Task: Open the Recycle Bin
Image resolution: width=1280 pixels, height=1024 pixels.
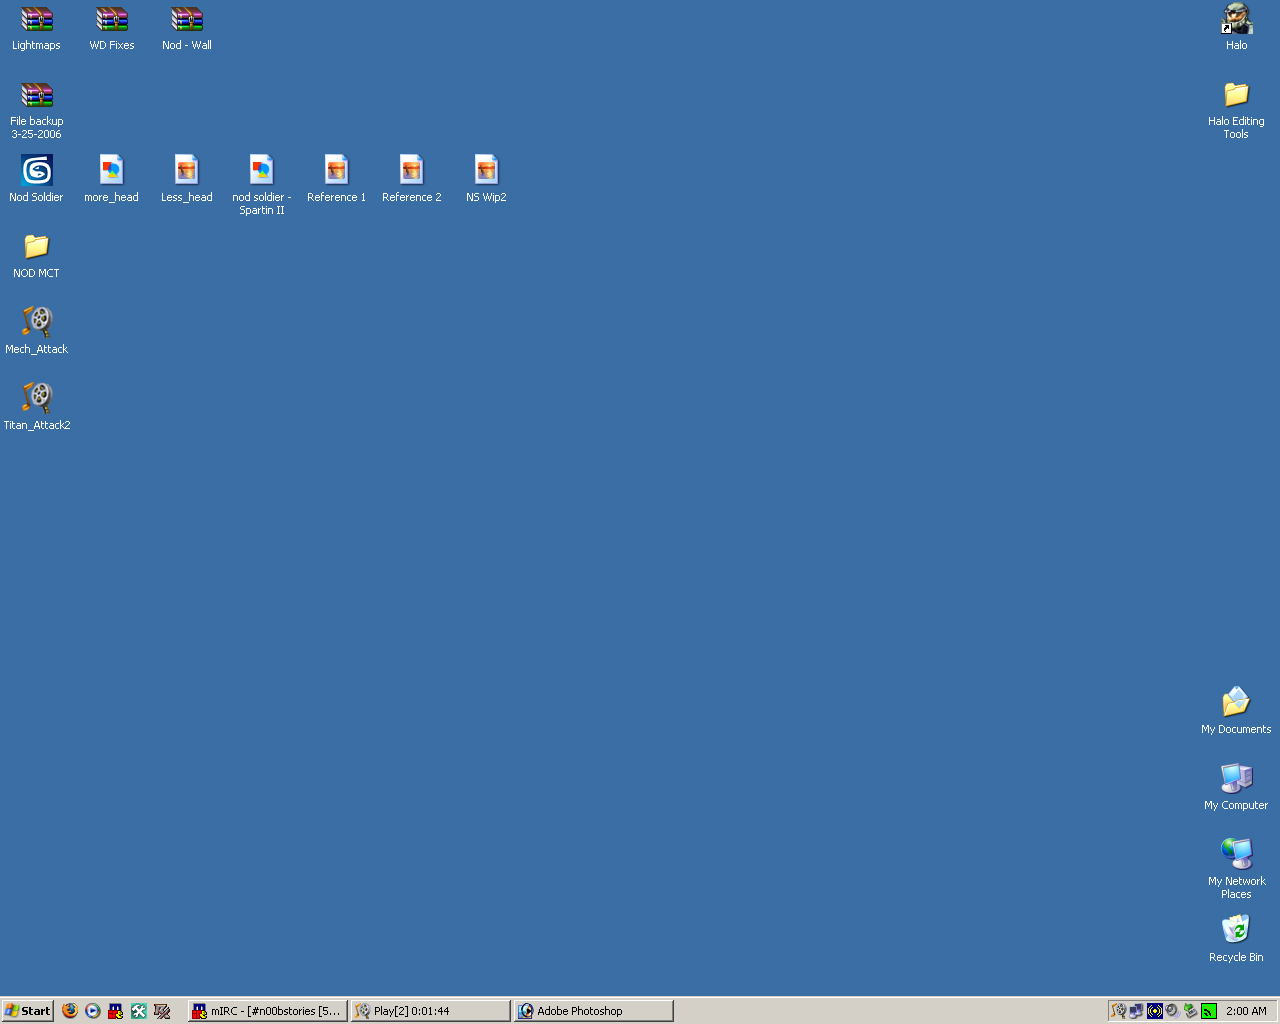Action: pos(1236,930)
